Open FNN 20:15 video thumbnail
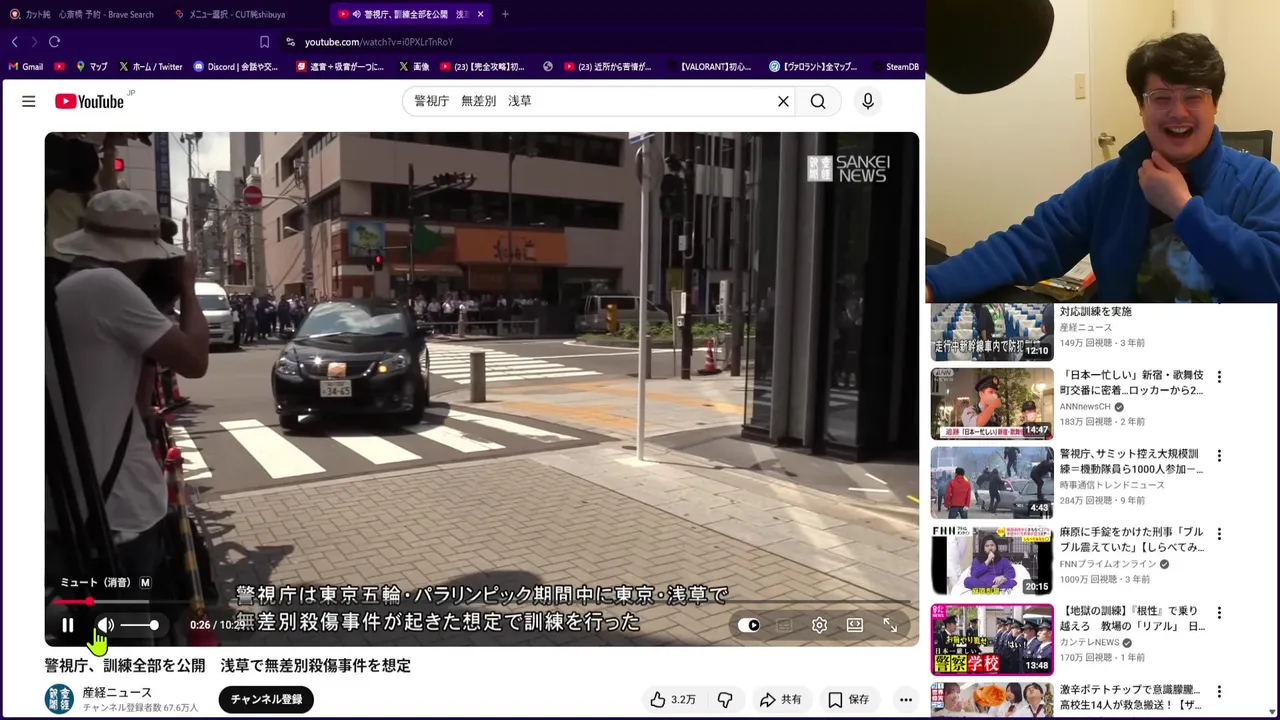This screenshot has width=1280, height=720. pyautogui.click(x=992, y=561)
